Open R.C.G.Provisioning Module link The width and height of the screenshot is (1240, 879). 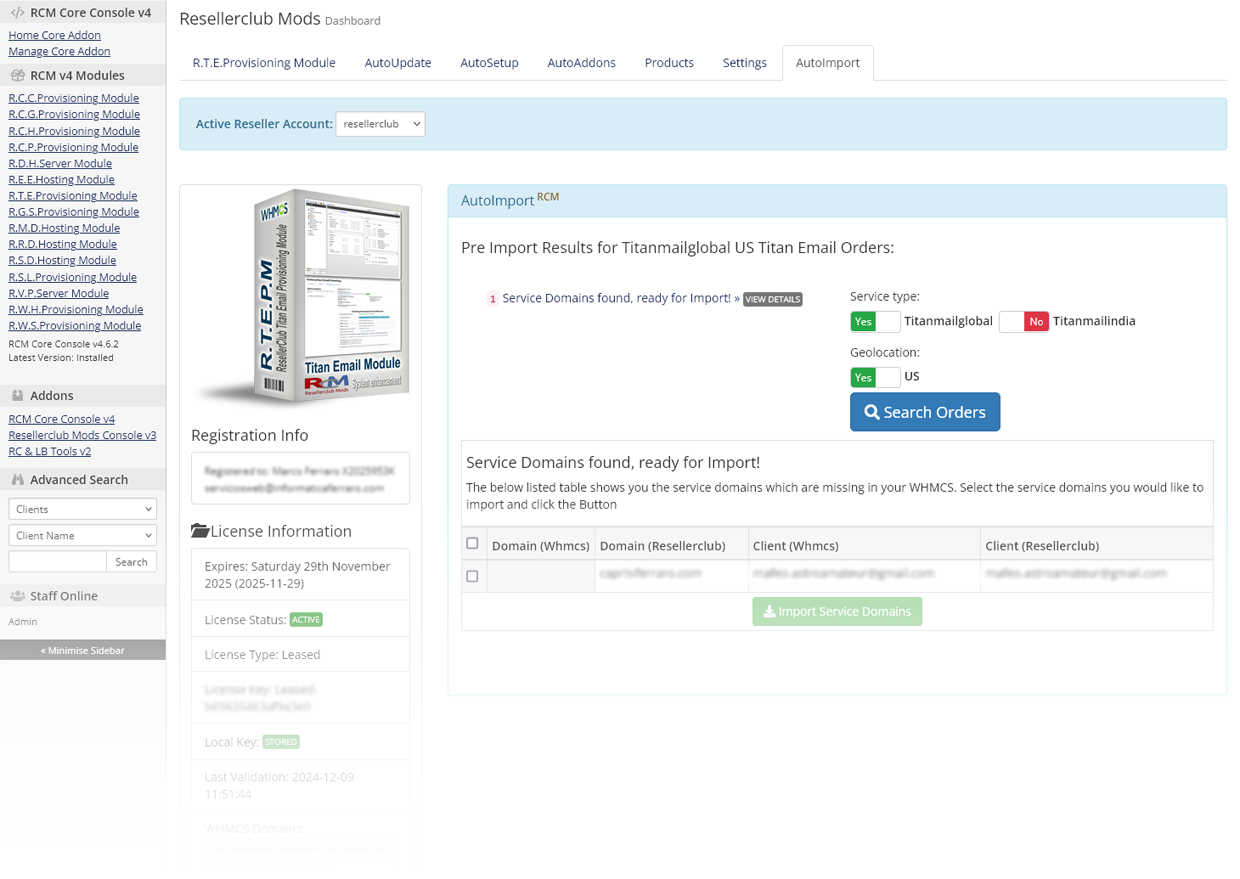[74, 114]
